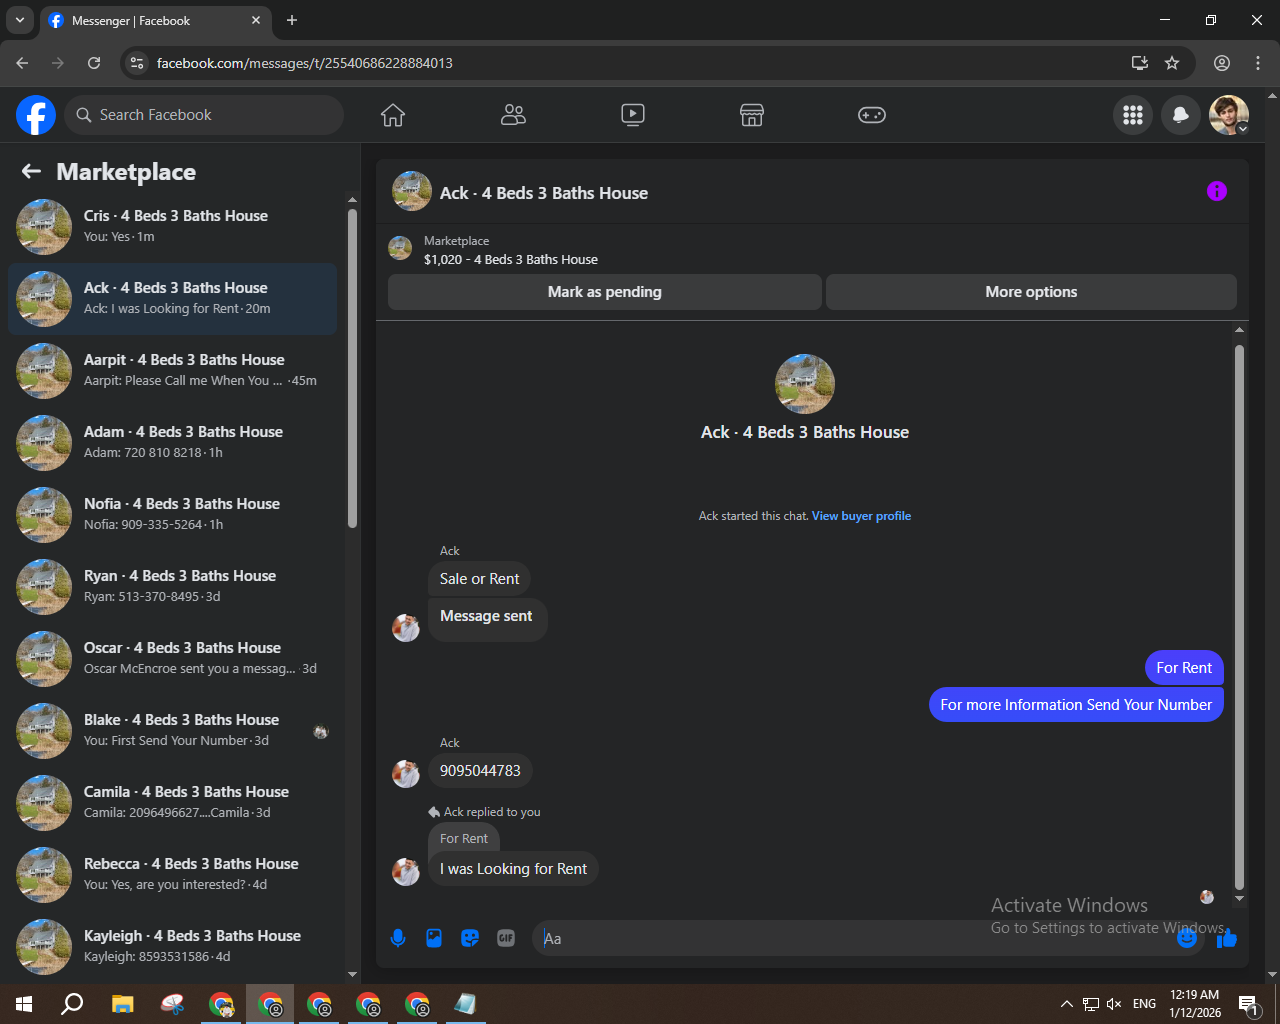The width and height of the screenshot is (1280, 1024).
Task: Open a new browser tab
Action: 292,20
